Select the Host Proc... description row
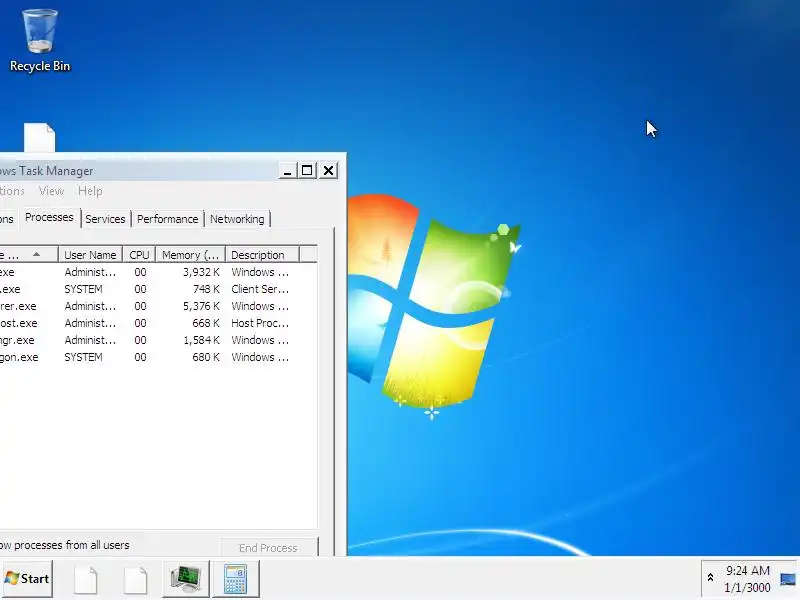 tap(260, 323)
